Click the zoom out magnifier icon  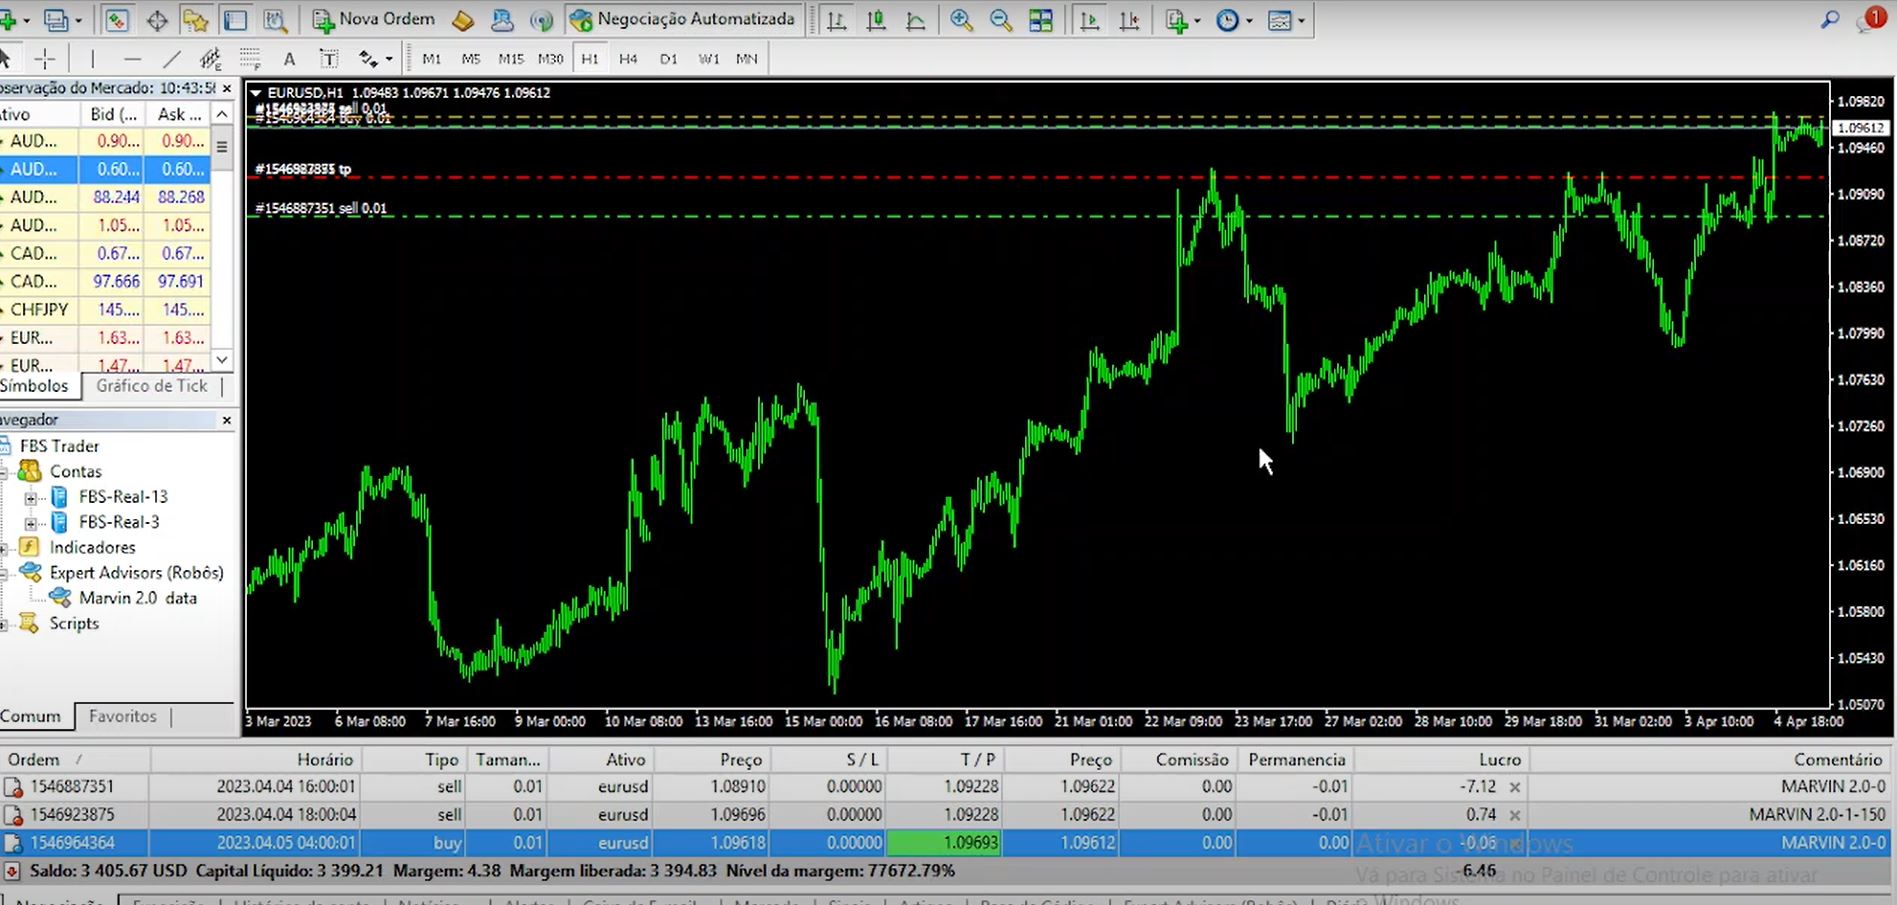click(x=1000, y=20)
